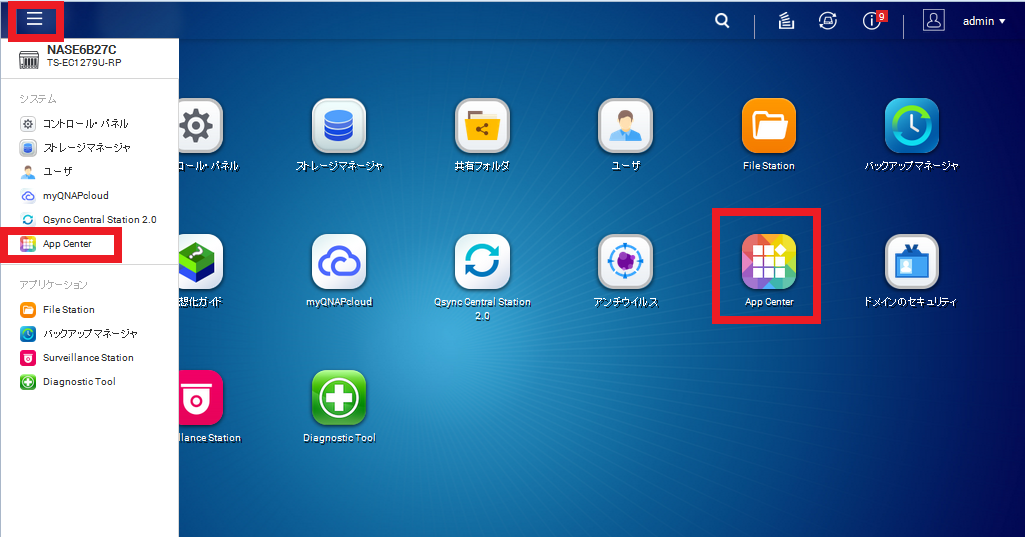Open the hamburger main menu button
Viewport: 1025px width, 537px height.
35,20
